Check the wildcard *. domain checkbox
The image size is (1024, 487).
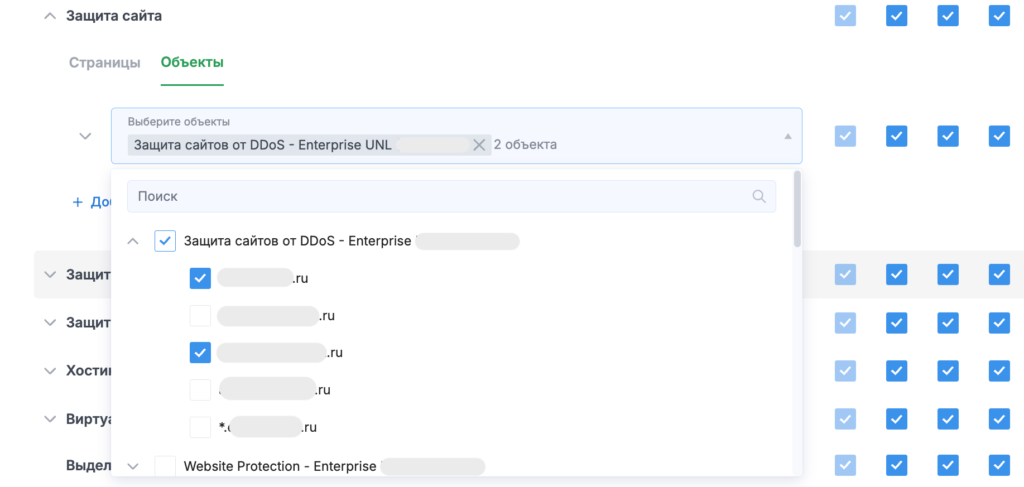coord(200,427)
